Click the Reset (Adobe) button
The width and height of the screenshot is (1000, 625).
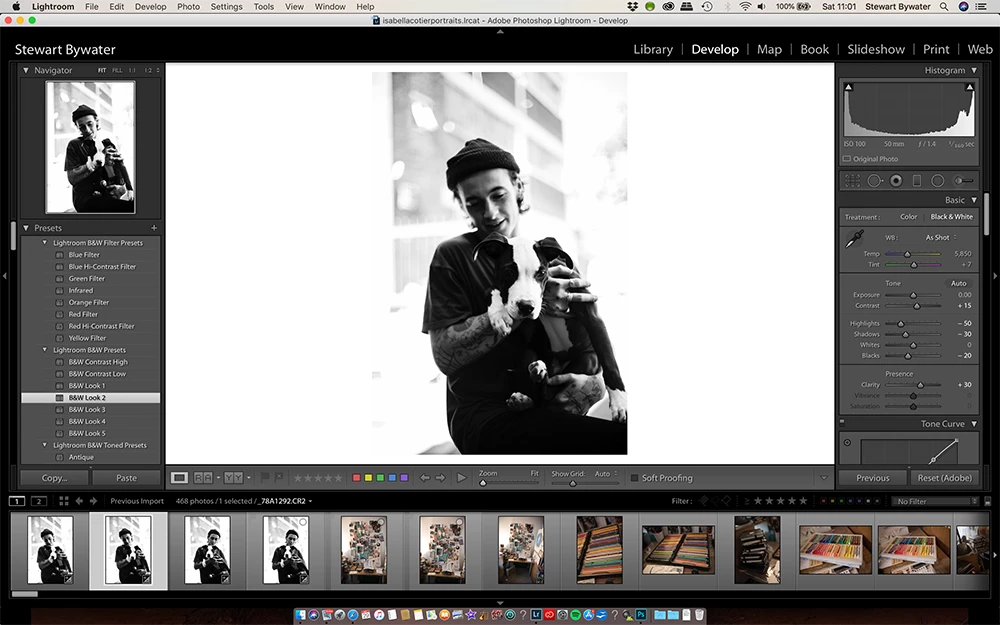[945, 478]
